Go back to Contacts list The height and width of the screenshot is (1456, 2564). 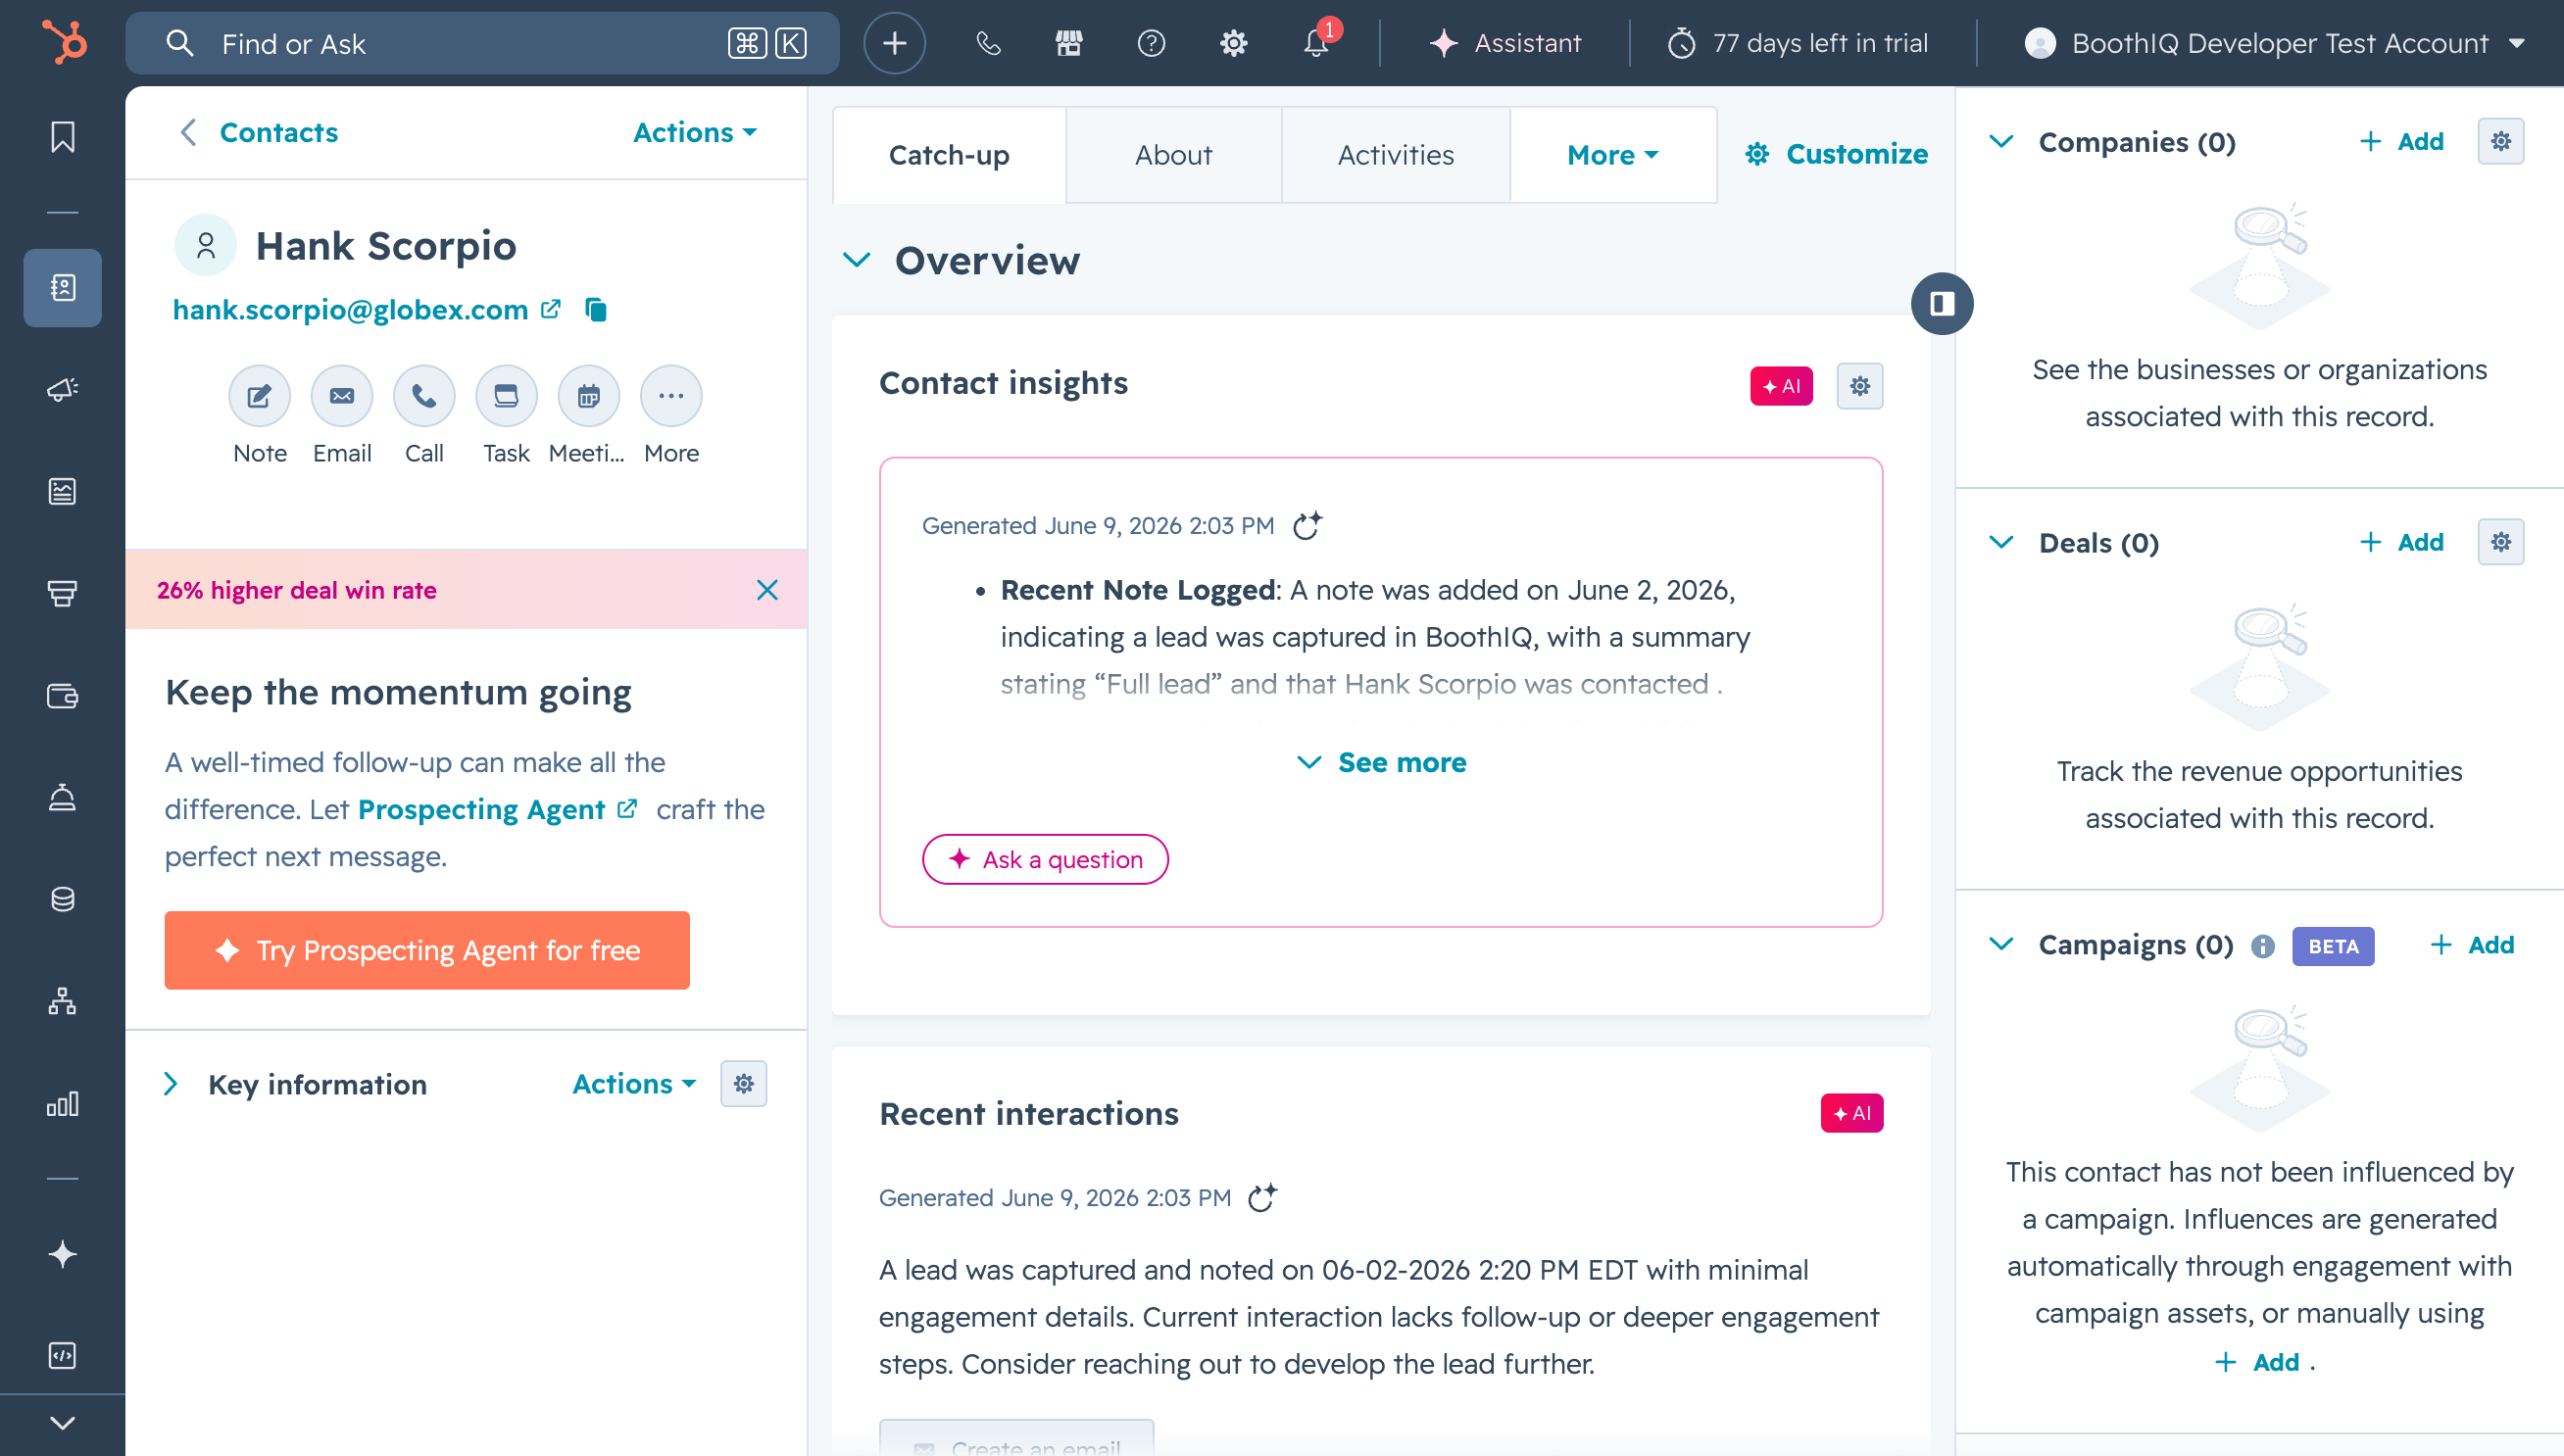pyautogui.click(x=258, y=132)
